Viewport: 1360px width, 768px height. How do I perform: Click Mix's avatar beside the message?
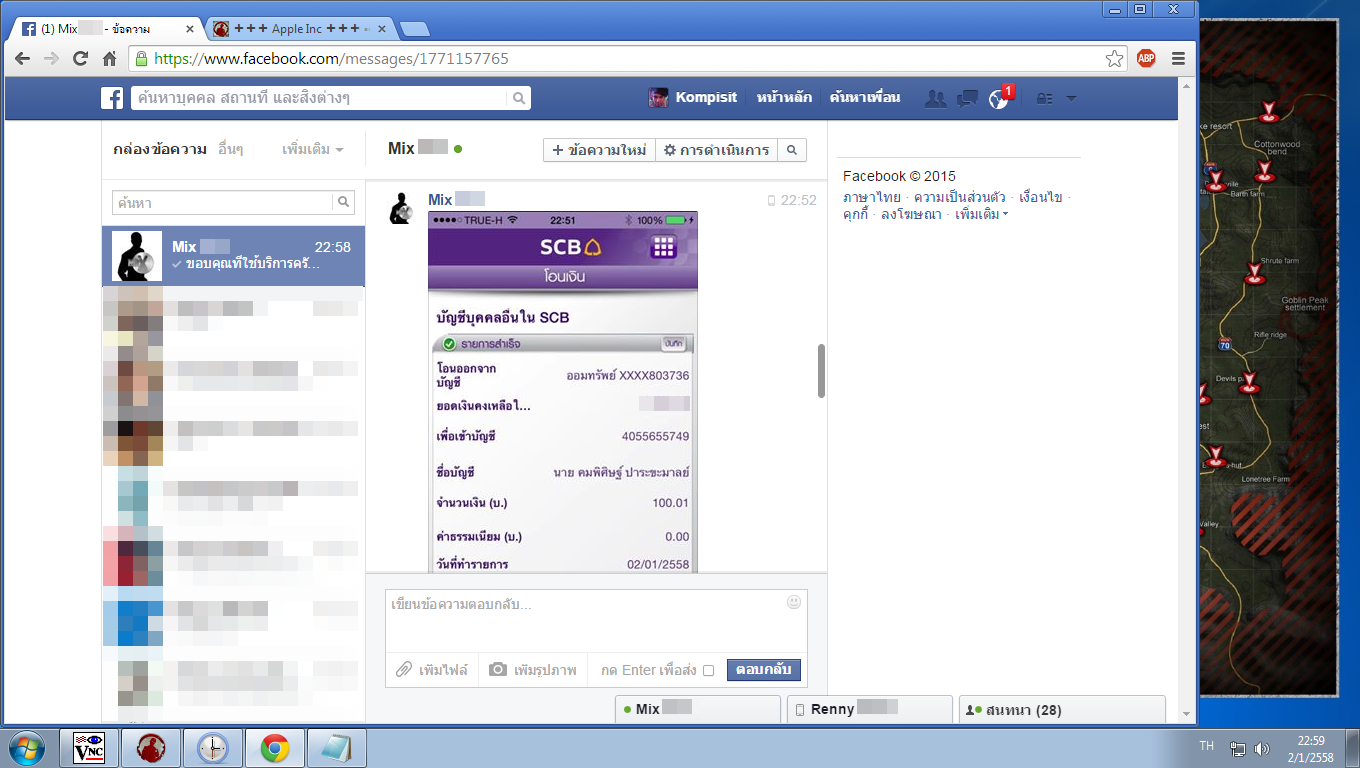[x=402, y=208]
